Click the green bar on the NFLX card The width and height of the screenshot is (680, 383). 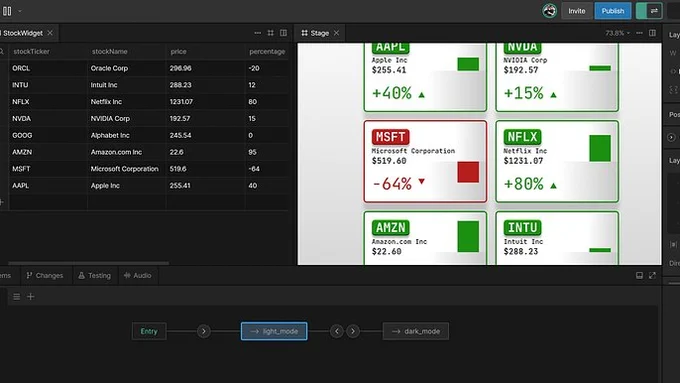600,148
